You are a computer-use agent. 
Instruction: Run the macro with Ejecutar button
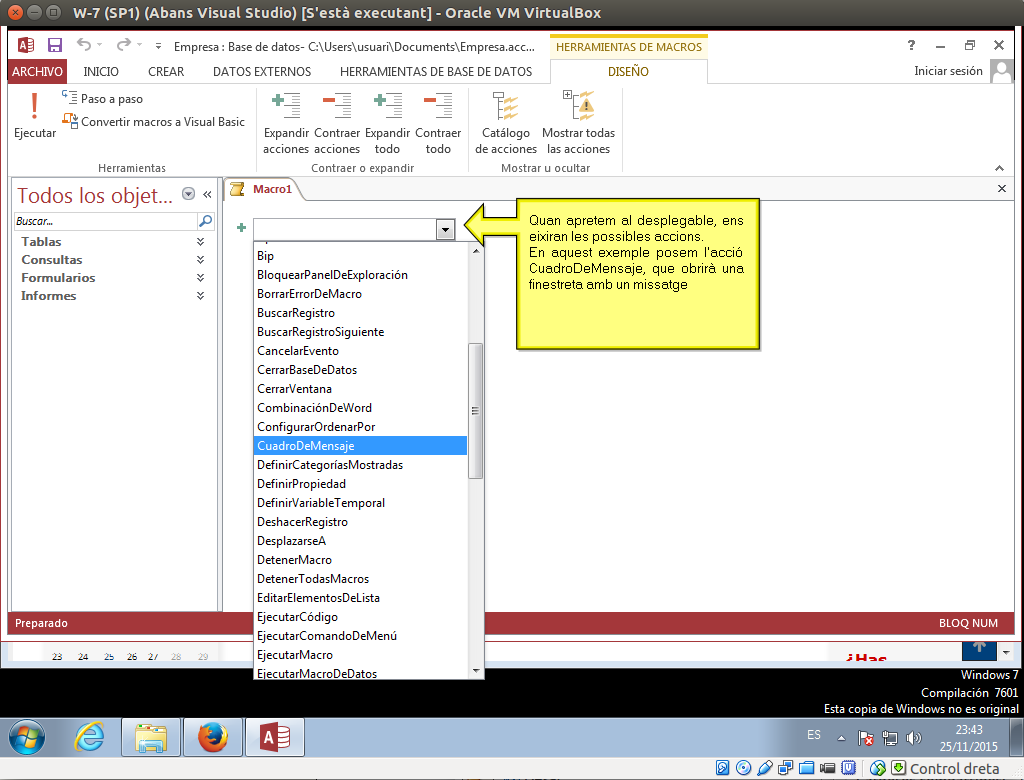[x=35, y=115]
